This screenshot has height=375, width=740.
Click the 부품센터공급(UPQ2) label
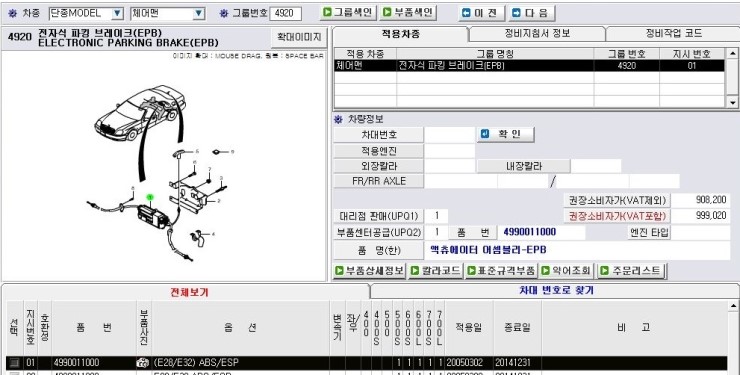(378, 232)
